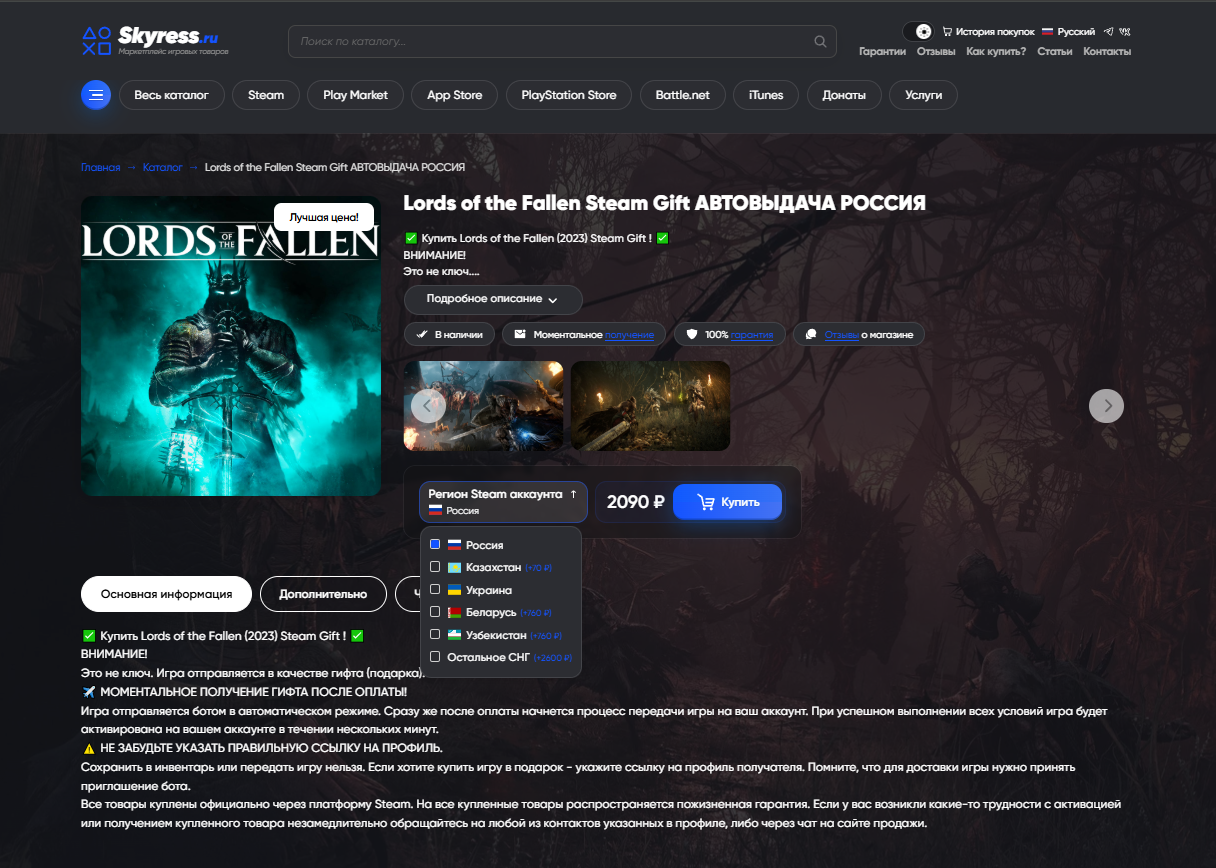Open История покупок cart
1216x868 pixels.
988,32
